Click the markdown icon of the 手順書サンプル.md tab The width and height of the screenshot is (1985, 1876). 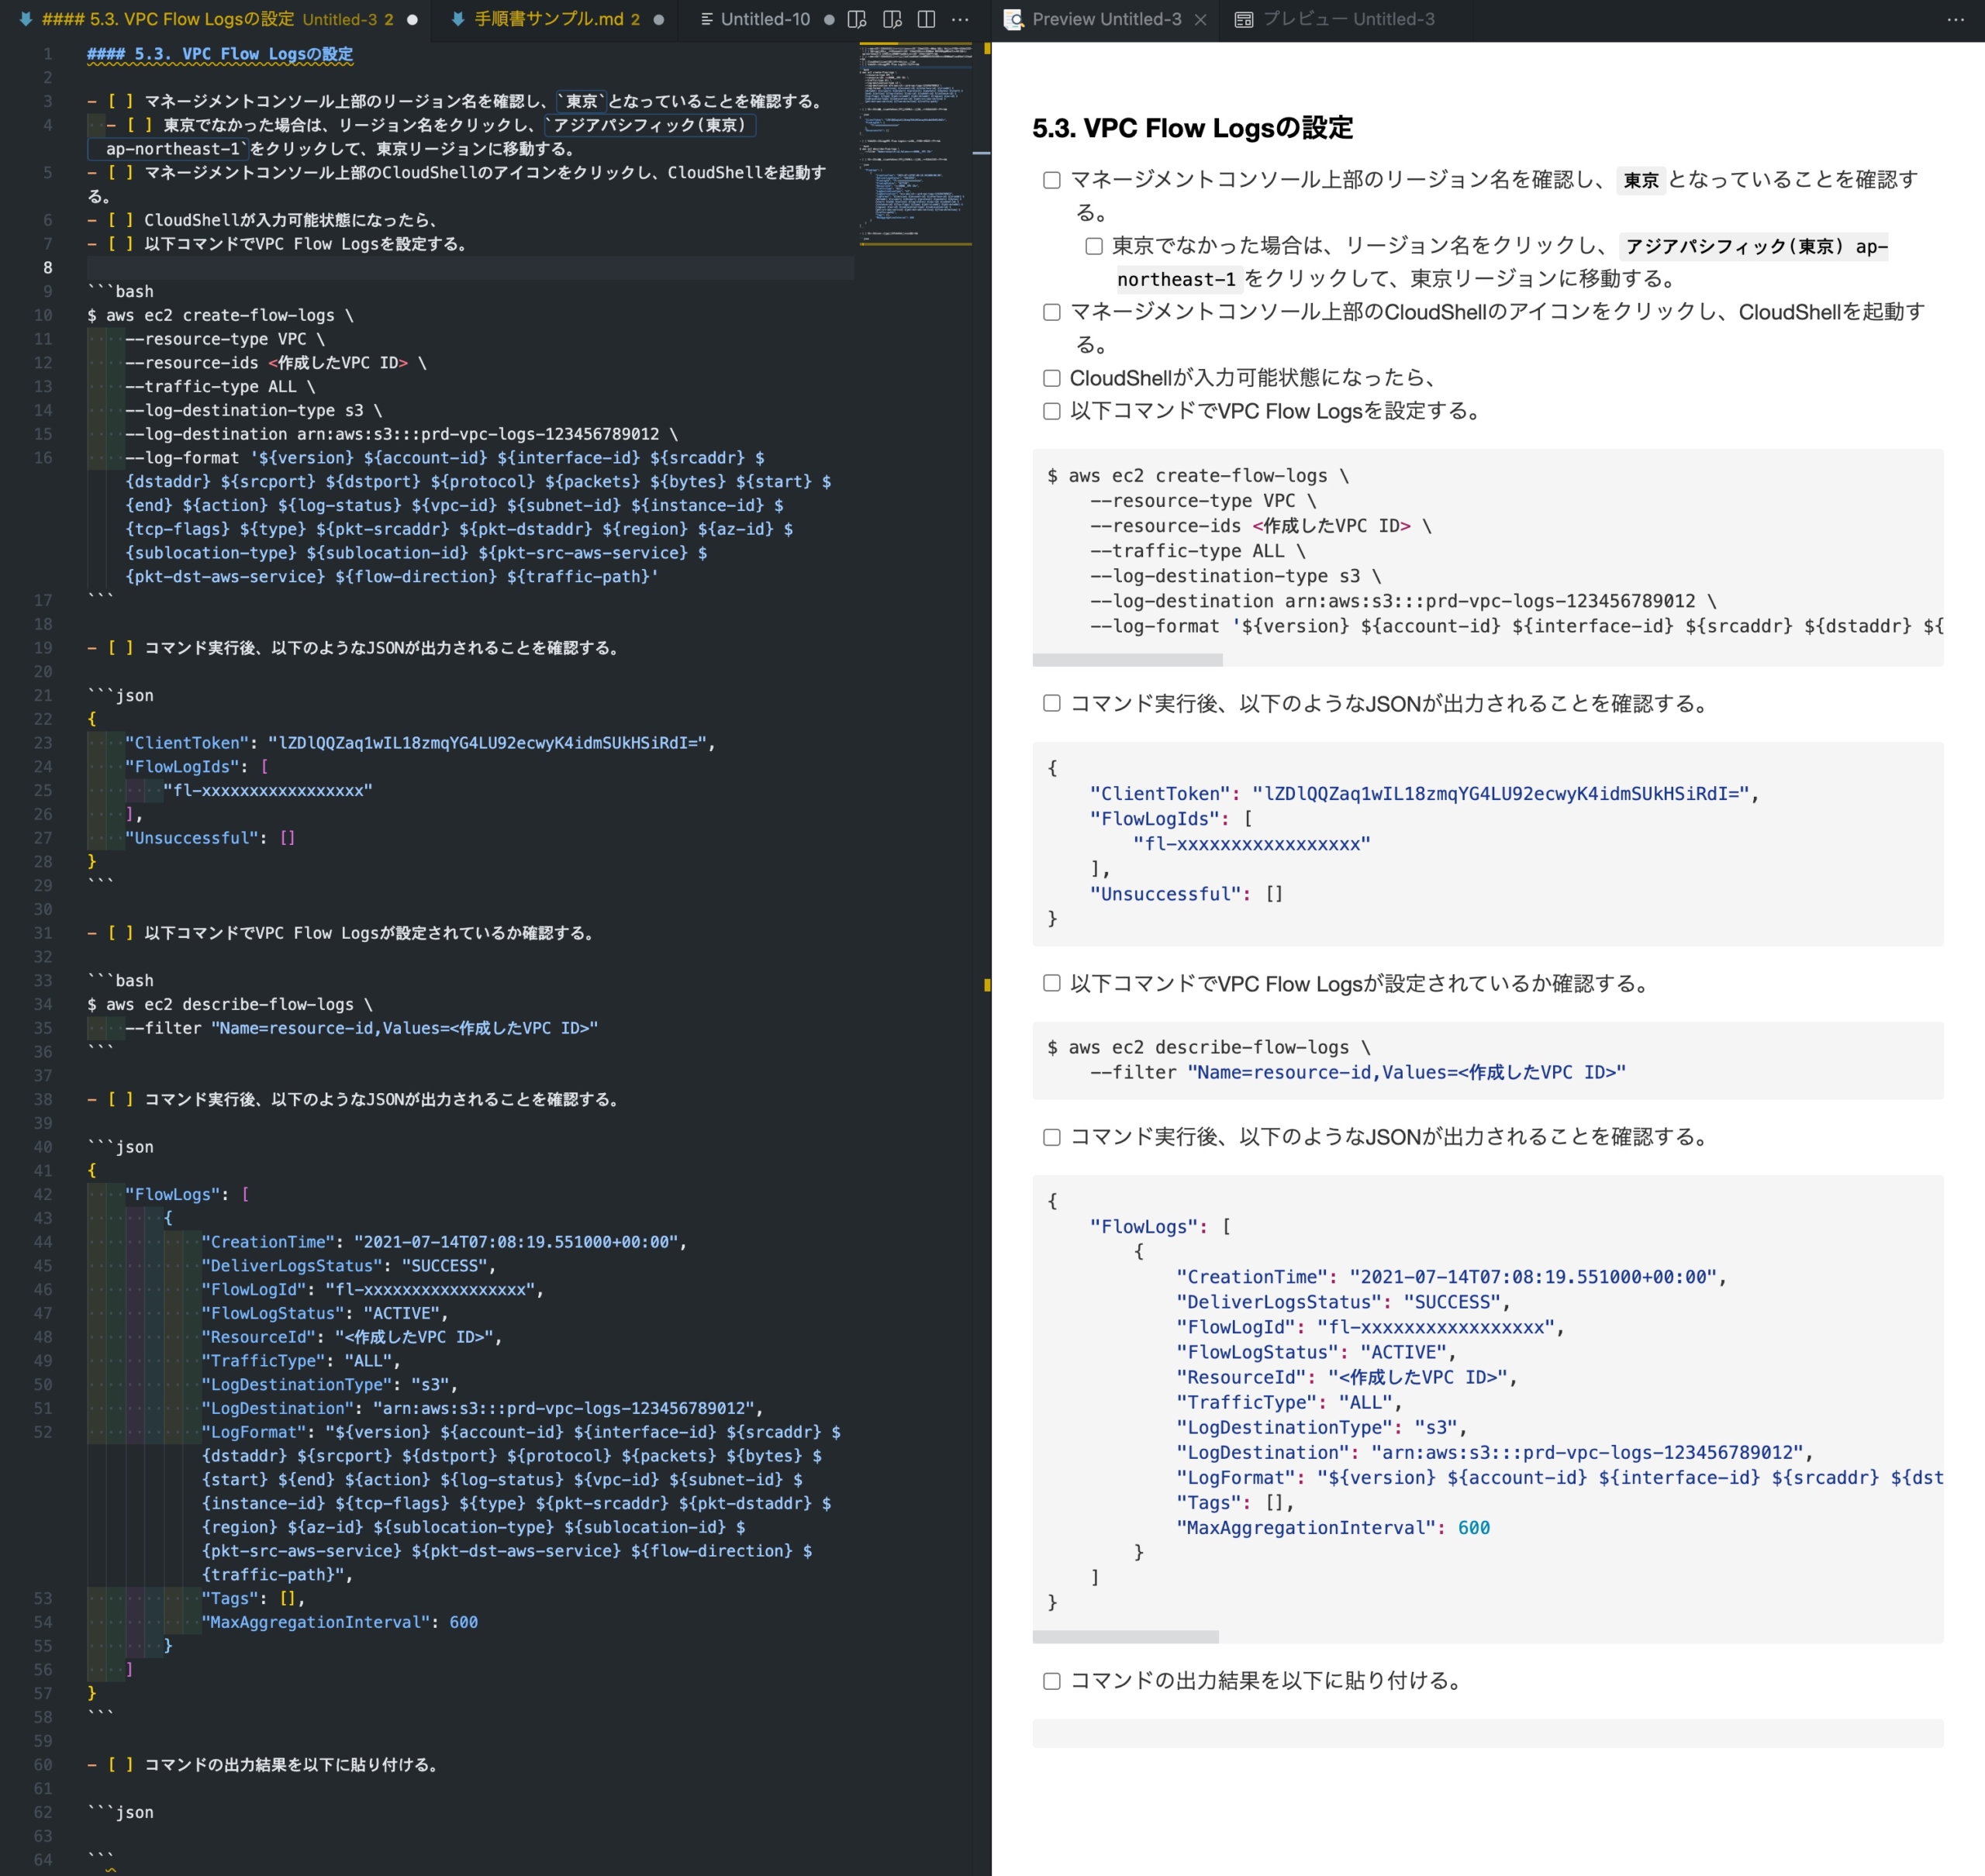[x=458, y=19]
